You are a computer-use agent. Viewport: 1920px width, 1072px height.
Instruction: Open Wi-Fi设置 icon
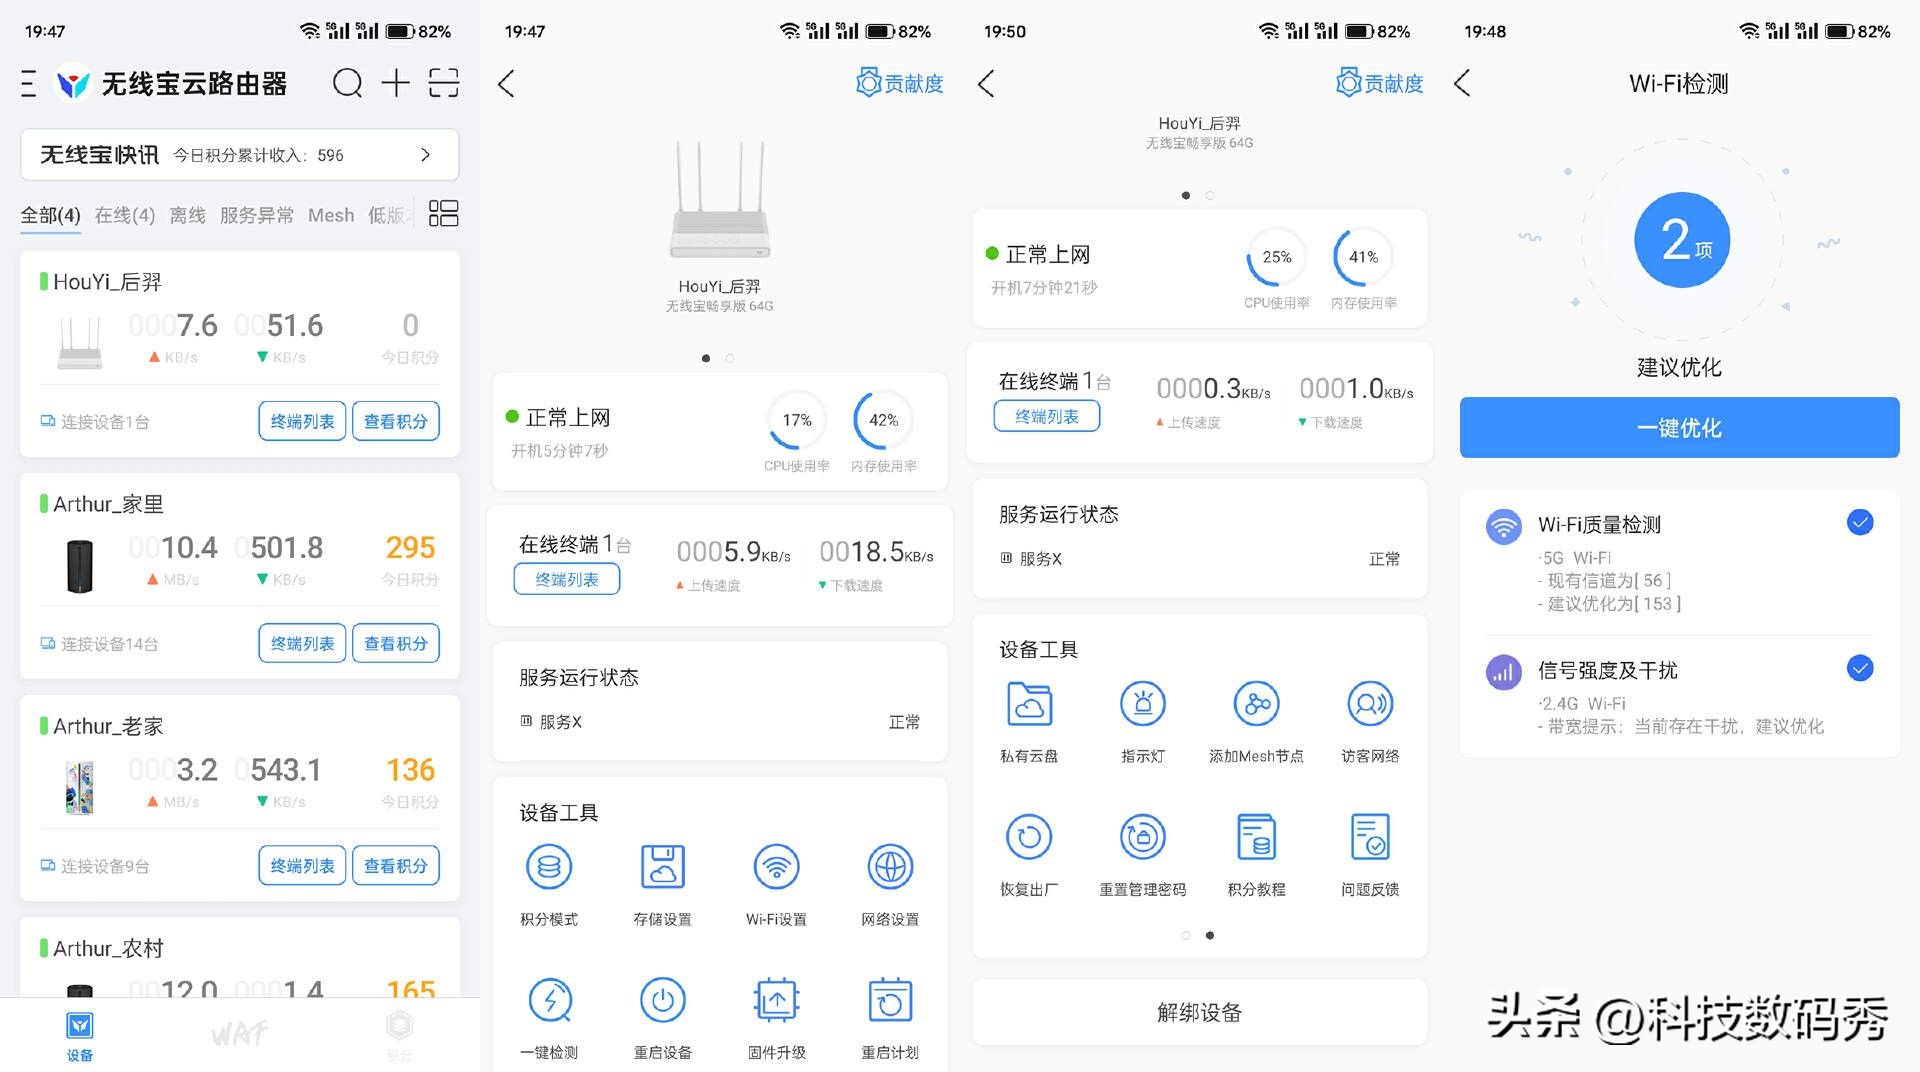tap(776, 866)
